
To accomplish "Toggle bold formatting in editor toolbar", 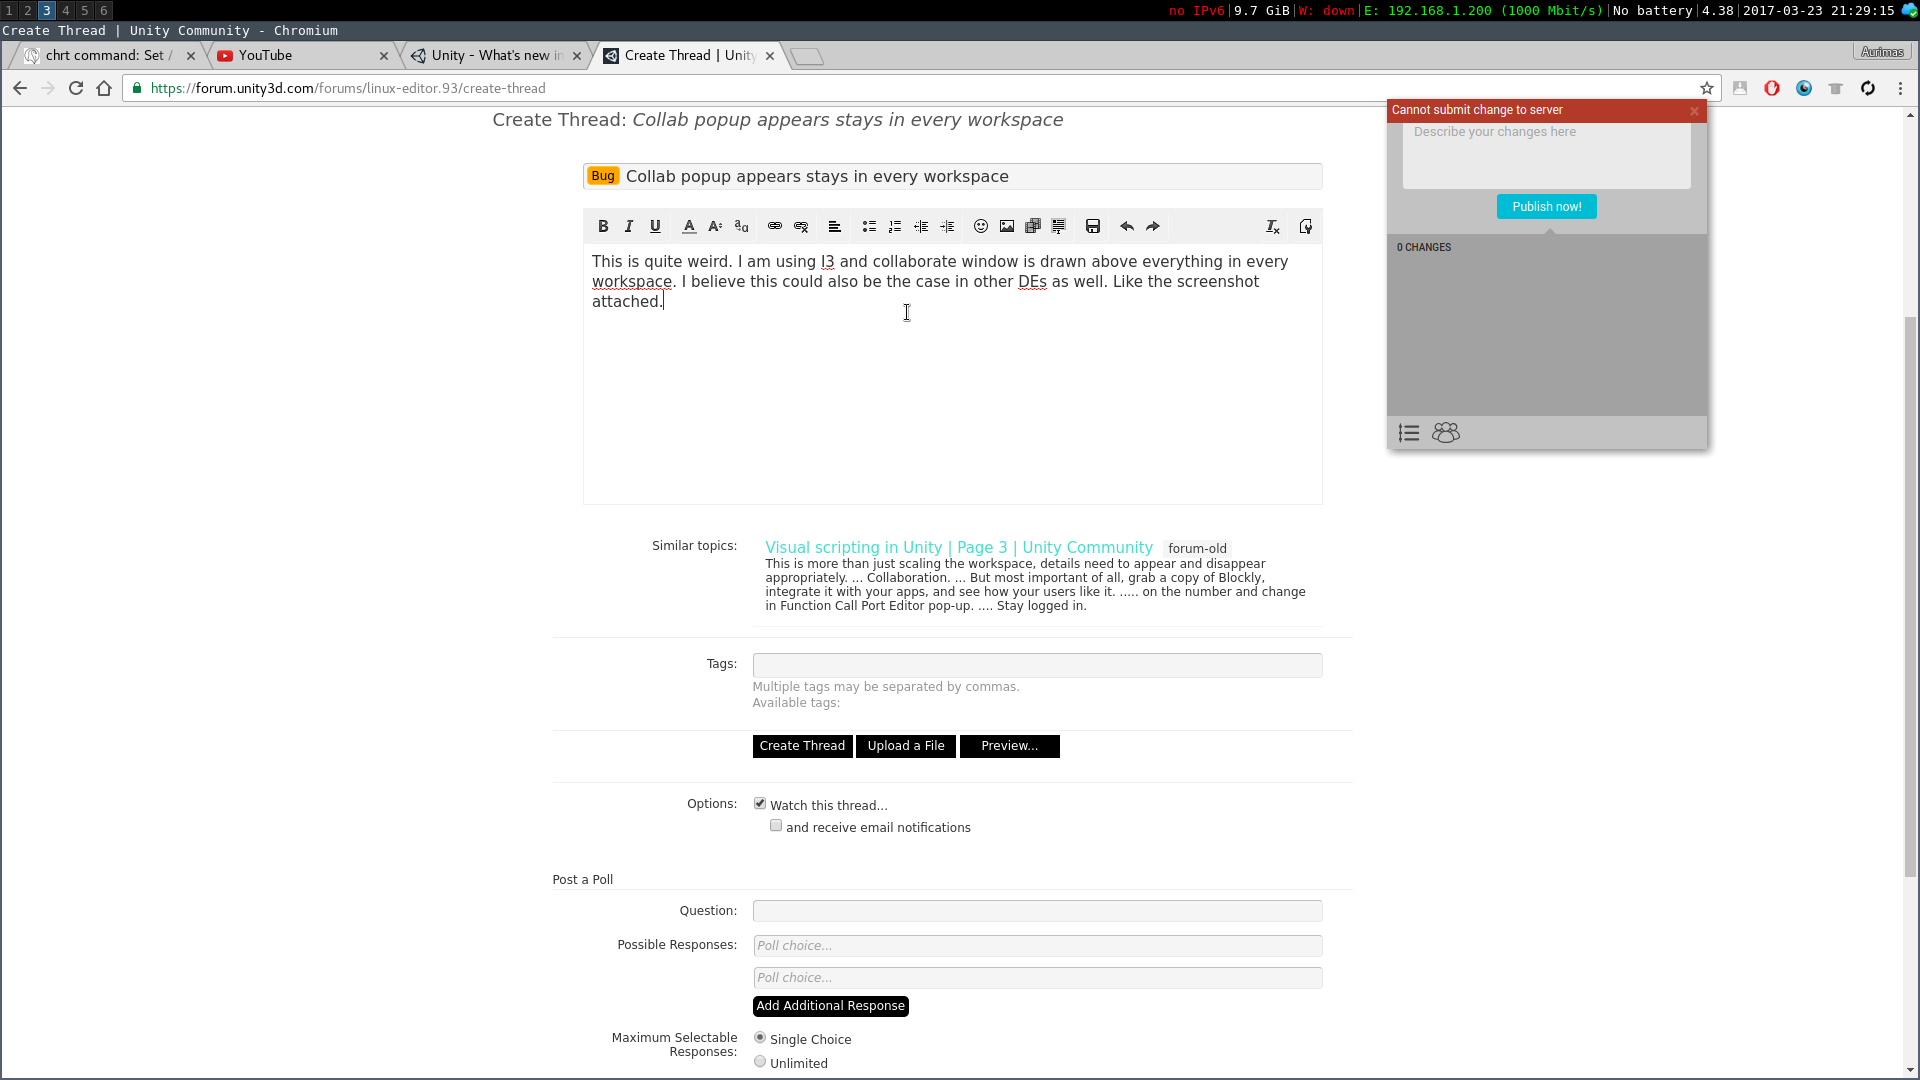I will pyautogui.click(x=603, y=227).
